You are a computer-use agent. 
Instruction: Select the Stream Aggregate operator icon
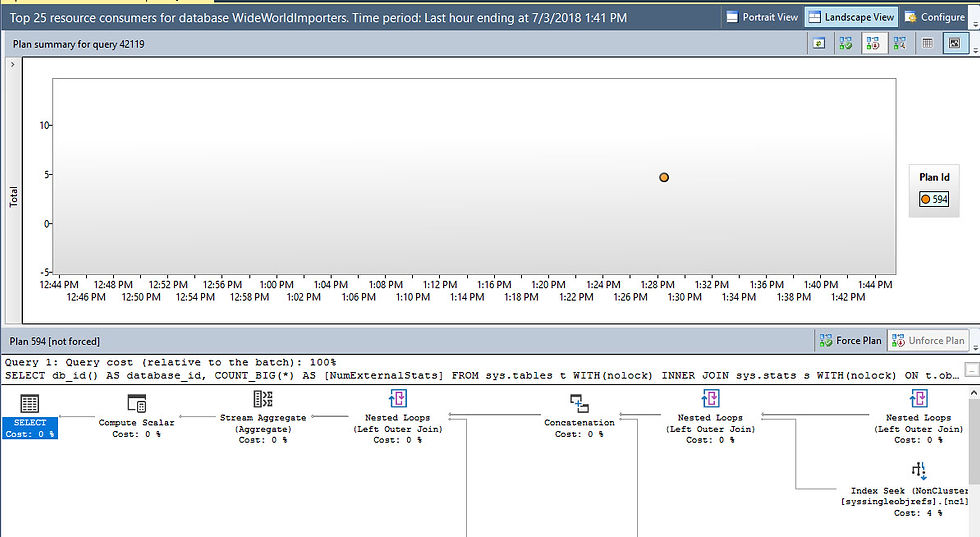point(262,398)
